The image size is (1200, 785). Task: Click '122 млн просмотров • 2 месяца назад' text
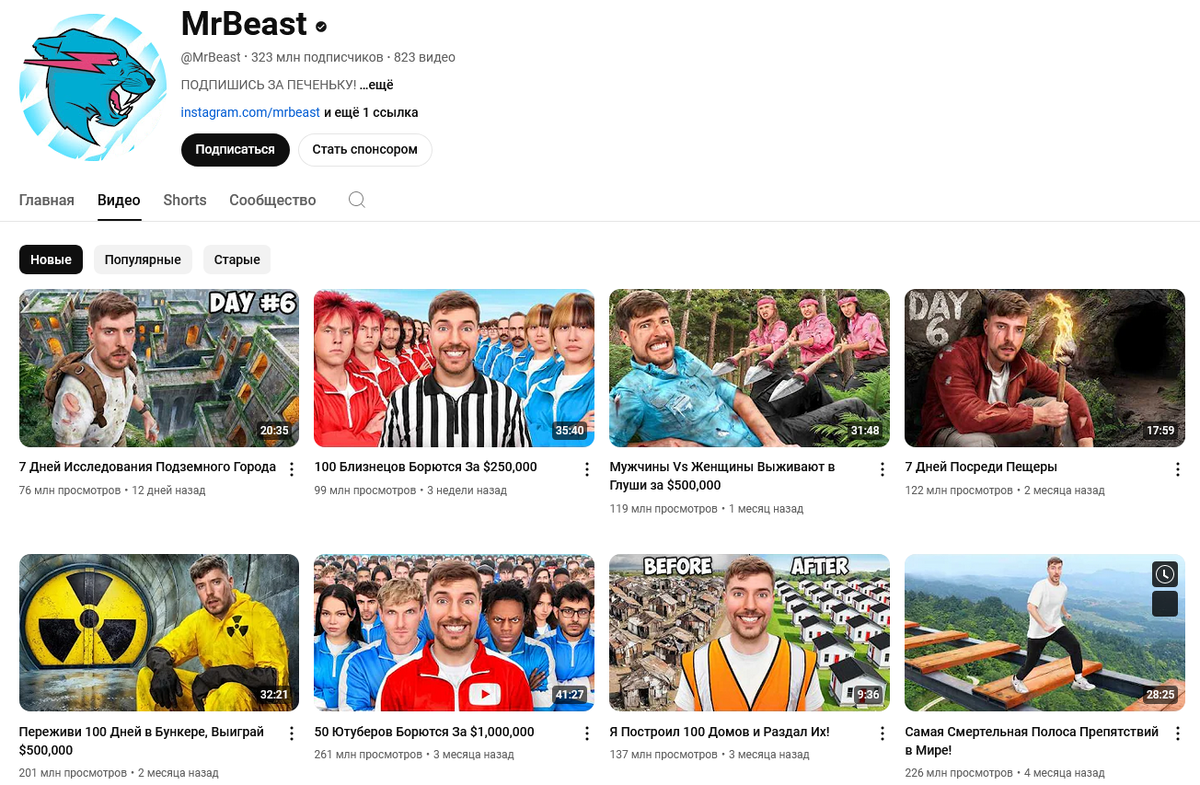1005,491
